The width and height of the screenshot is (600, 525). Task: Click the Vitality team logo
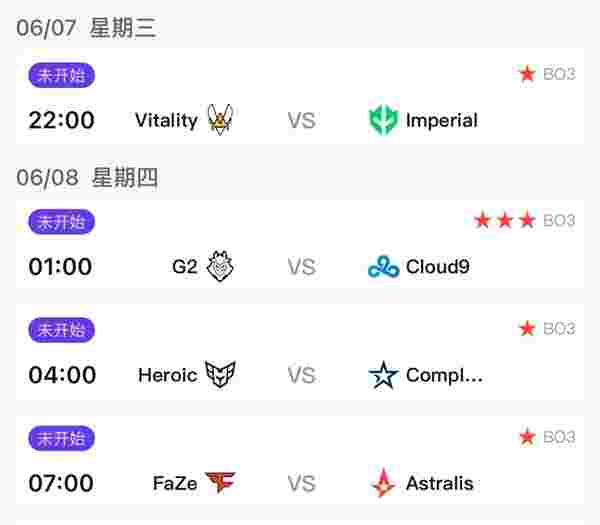tap(220, 119)
